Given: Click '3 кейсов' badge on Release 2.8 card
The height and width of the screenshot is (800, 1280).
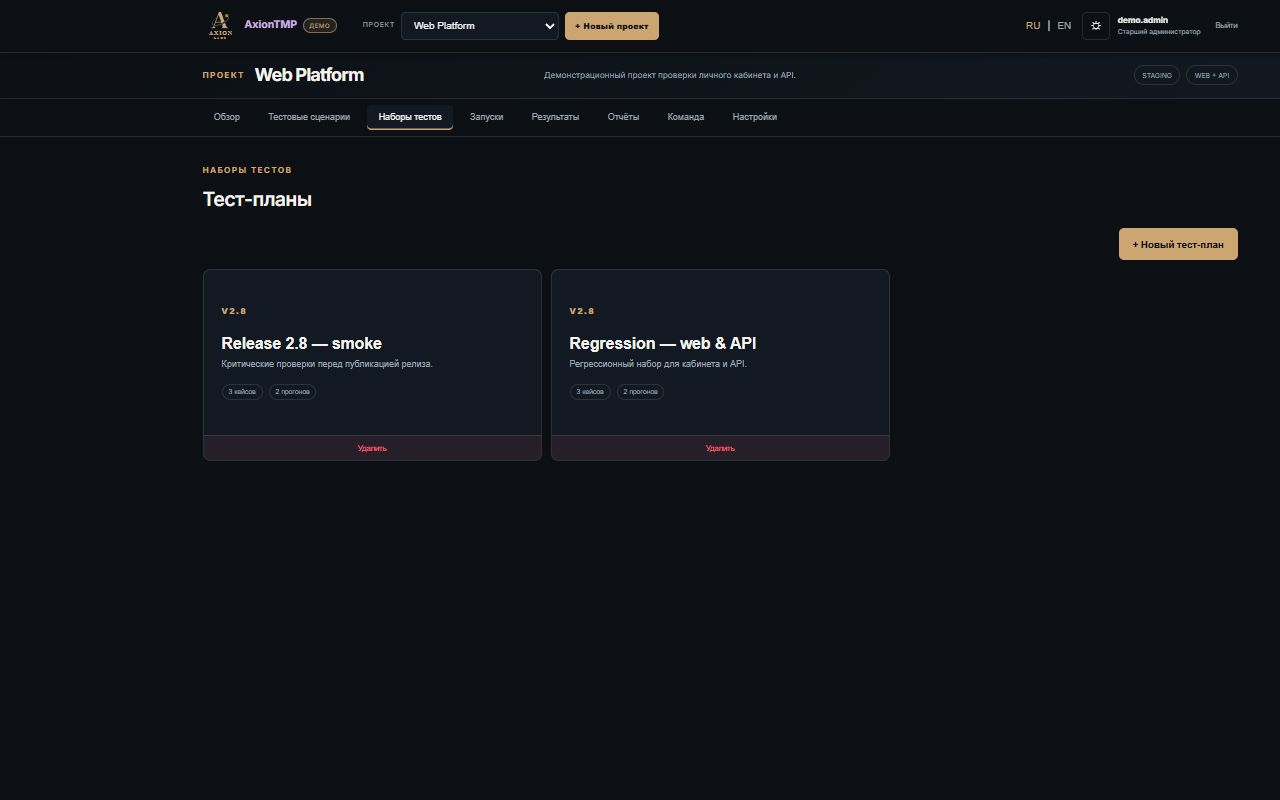Looking at the screenshot, I should coord(242,392).
